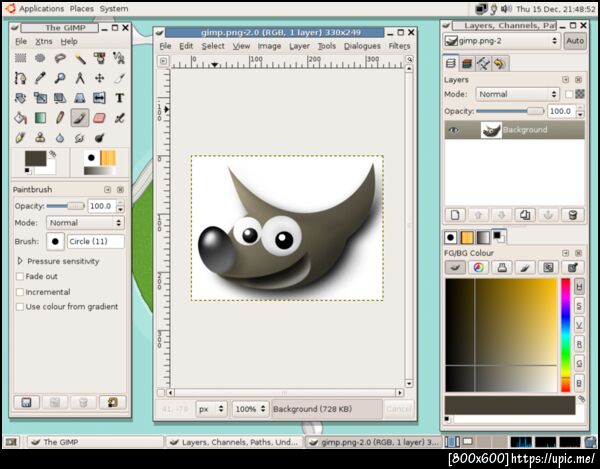Open the Xtns menu in toolbox

44,42
